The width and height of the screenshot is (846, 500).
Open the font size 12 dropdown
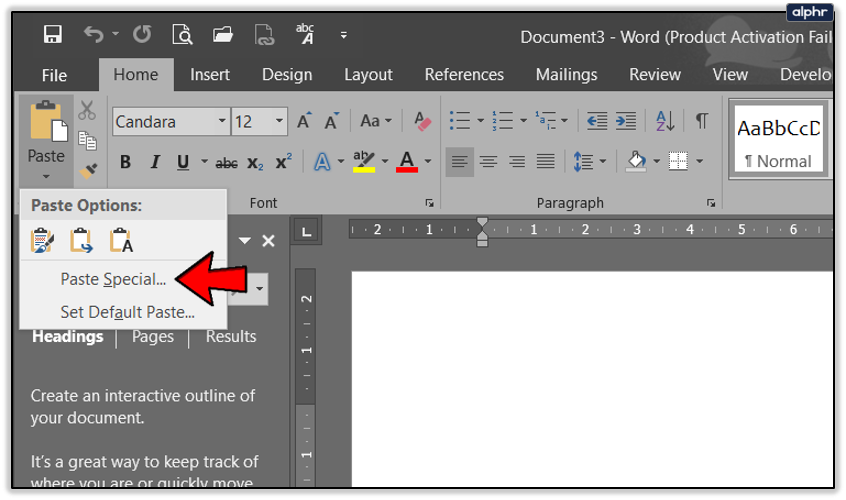point(279,120)
